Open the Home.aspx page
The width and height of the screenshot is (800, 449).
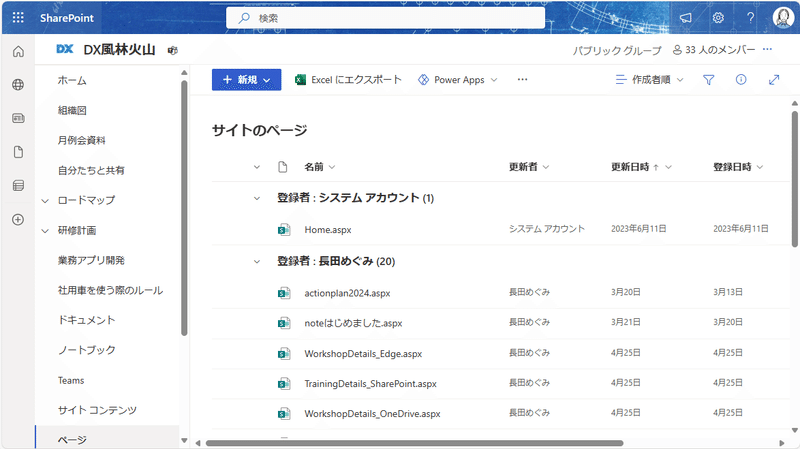(328, 230)
